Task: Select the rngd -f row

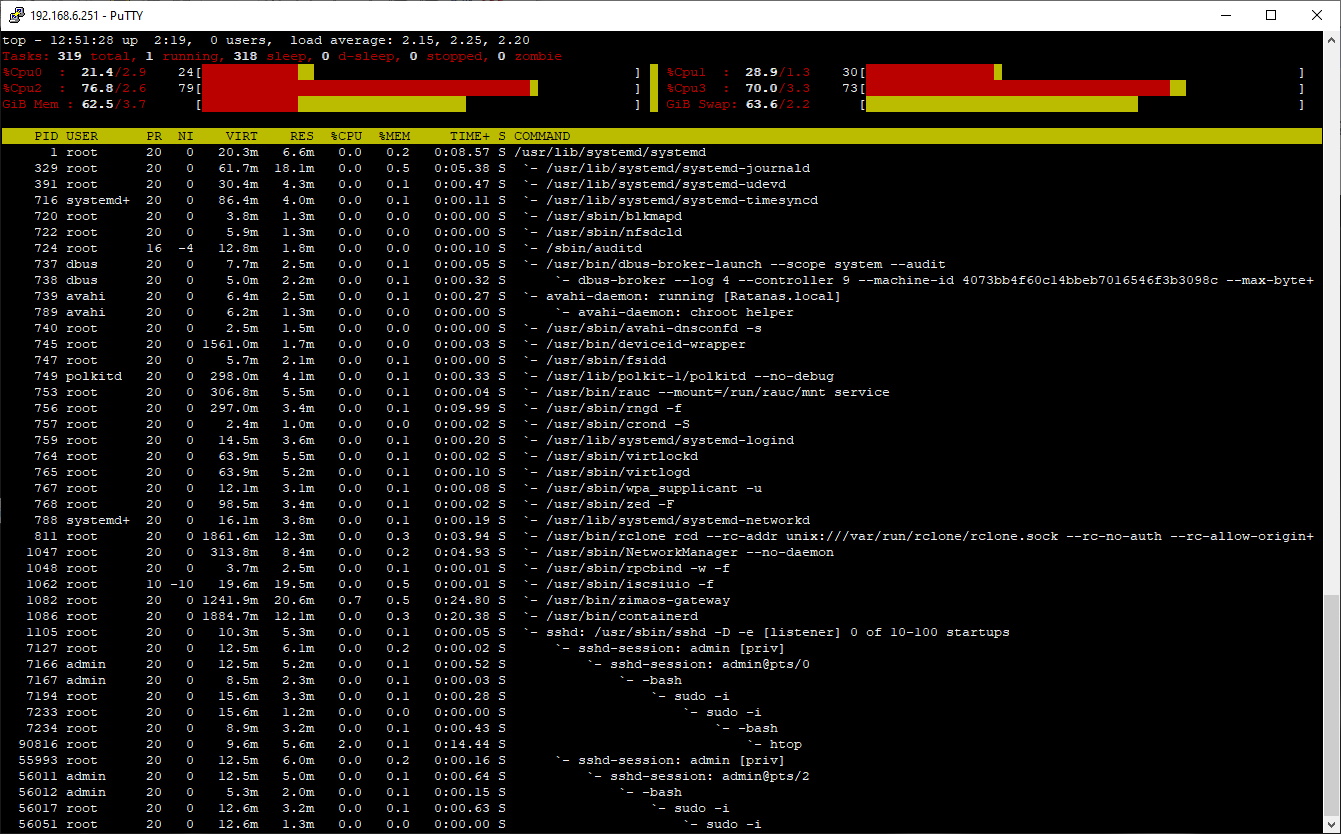Action: (x=661, y=408)
